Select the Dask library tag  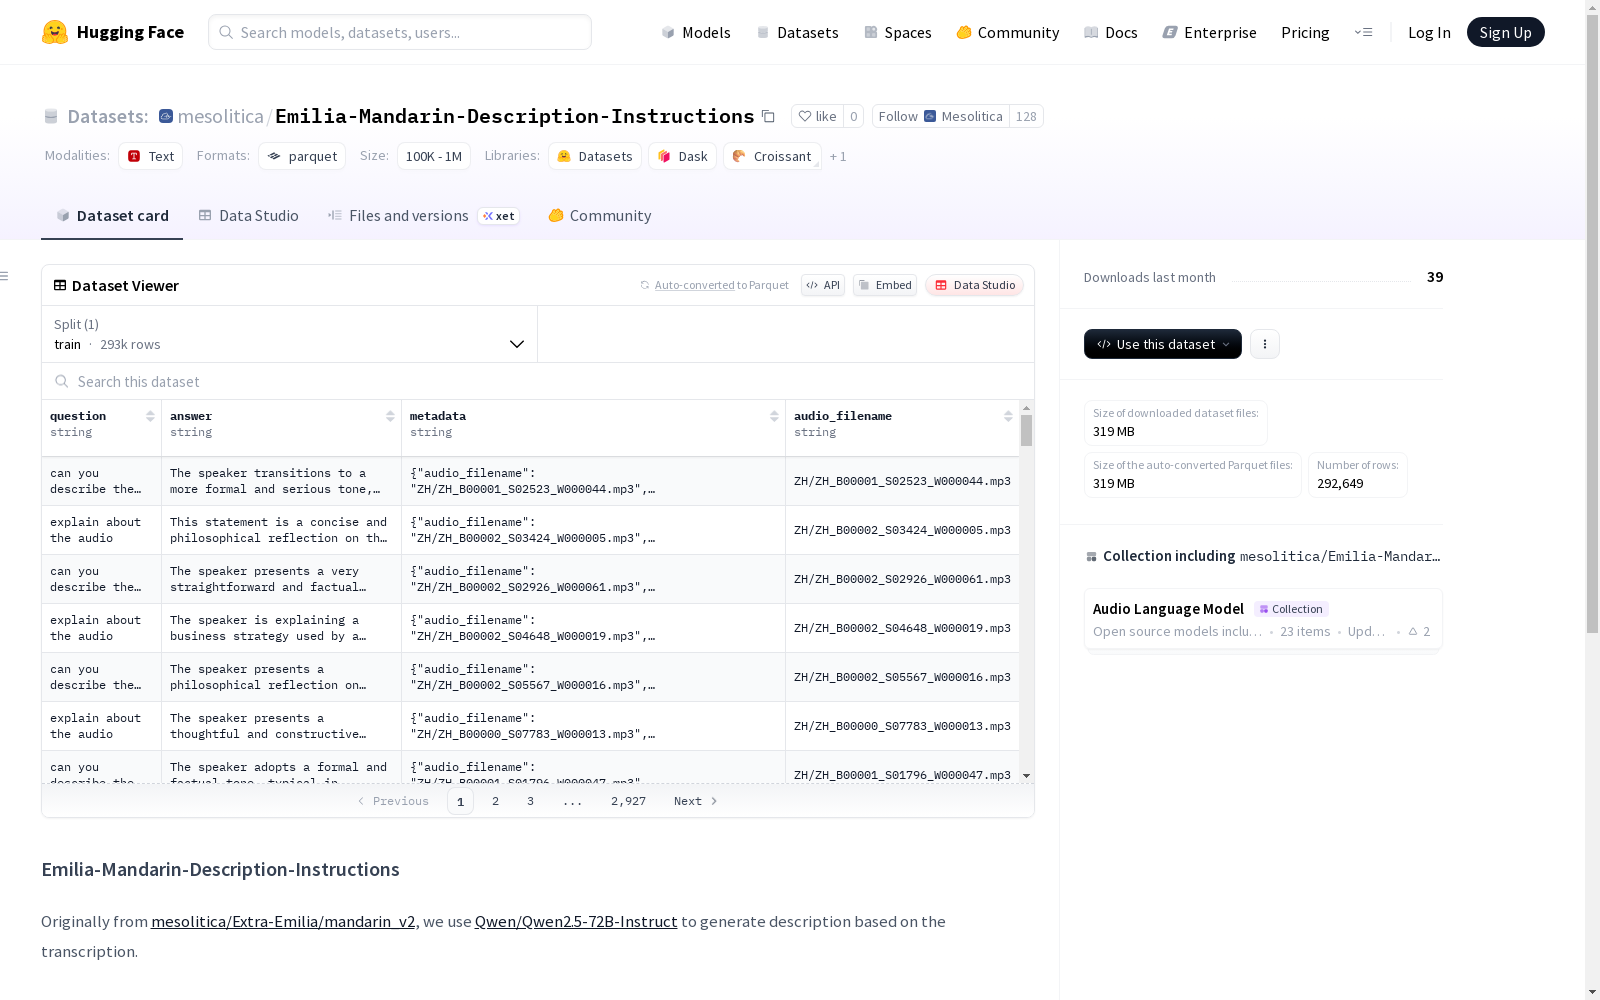click(x=683, y=156)
